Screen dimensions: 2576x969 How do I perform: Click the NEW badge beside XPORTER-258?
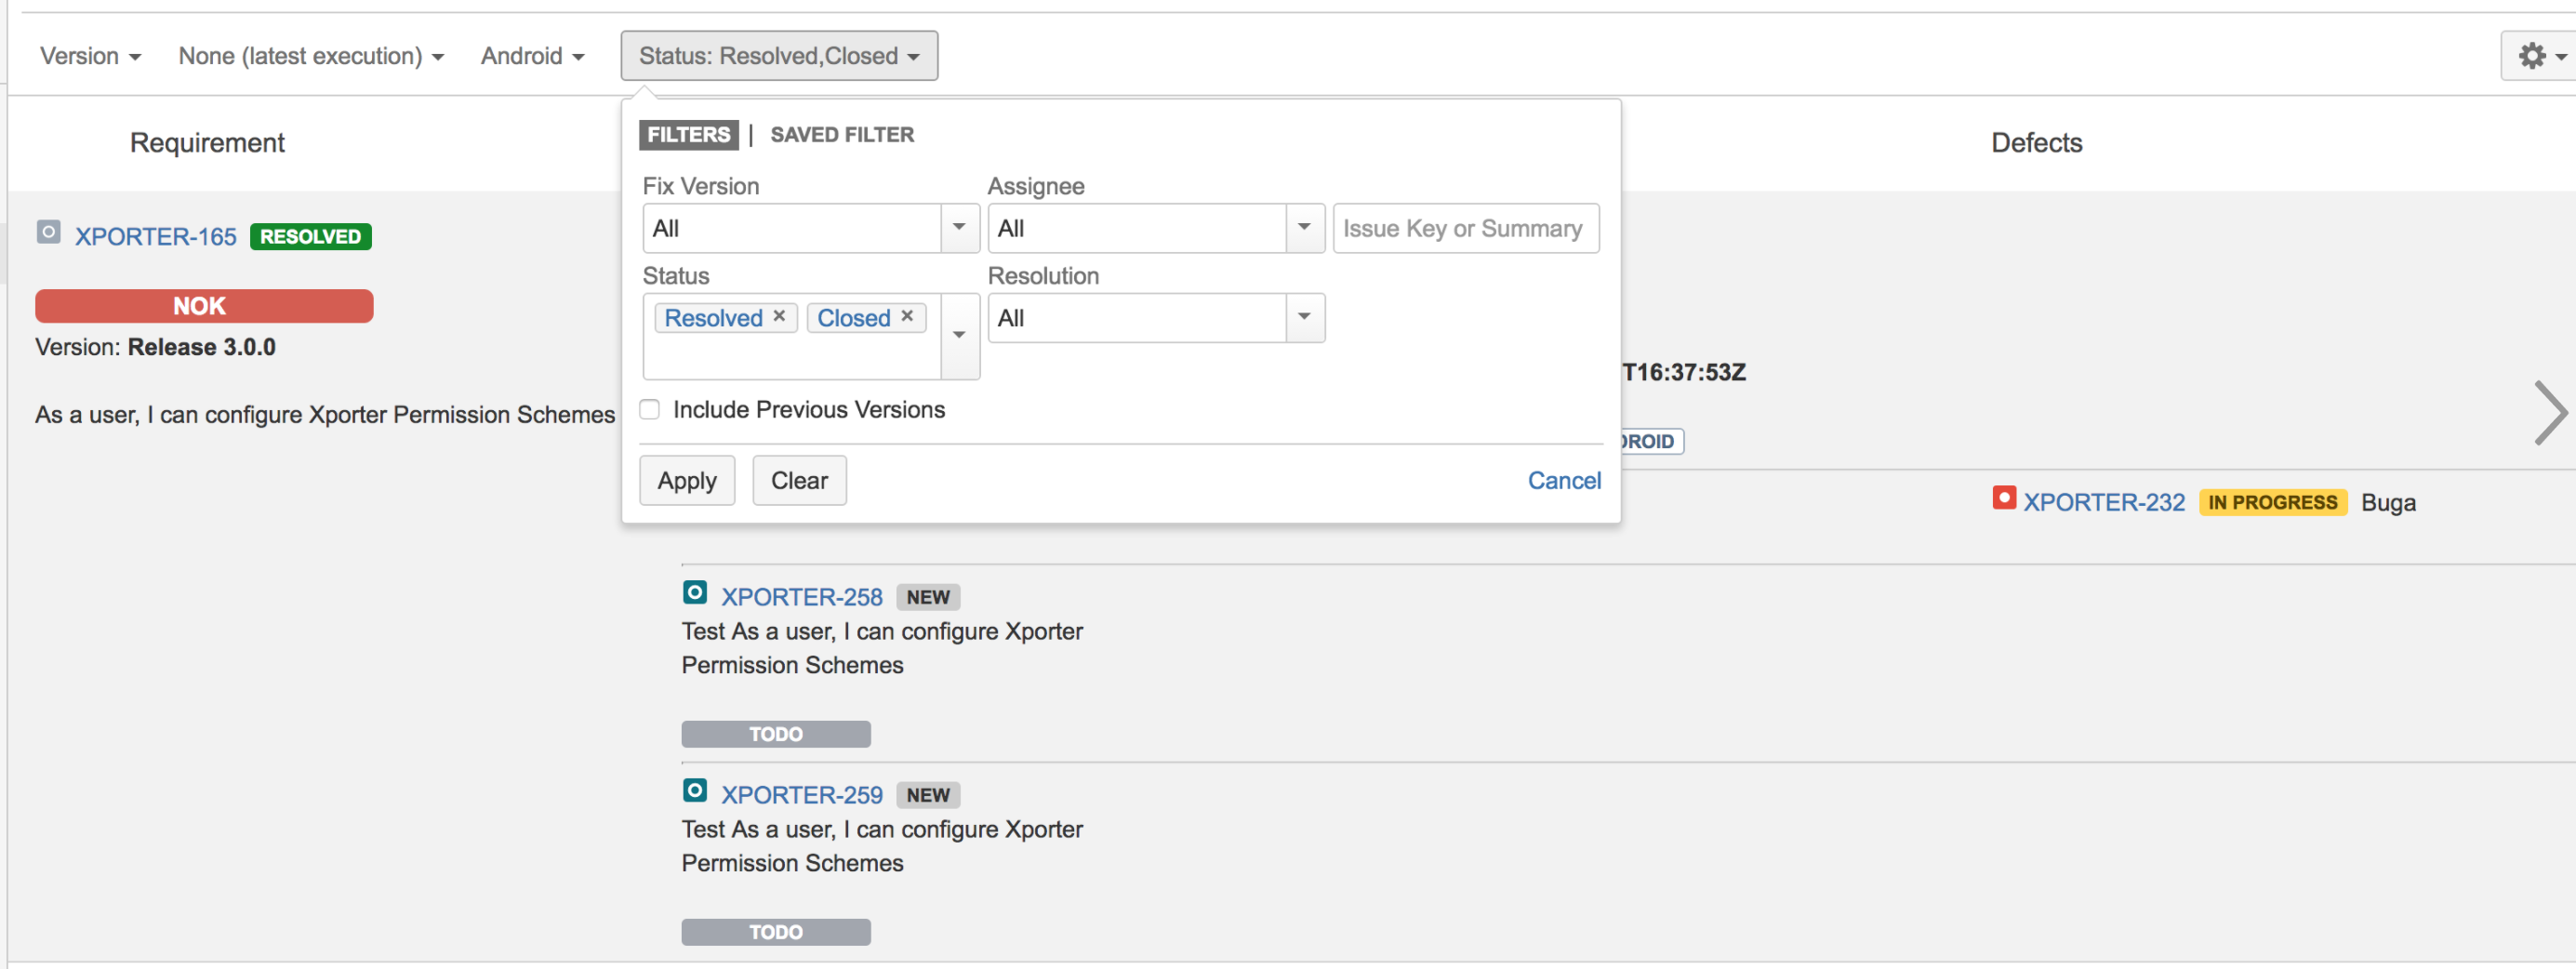point(928,597)
